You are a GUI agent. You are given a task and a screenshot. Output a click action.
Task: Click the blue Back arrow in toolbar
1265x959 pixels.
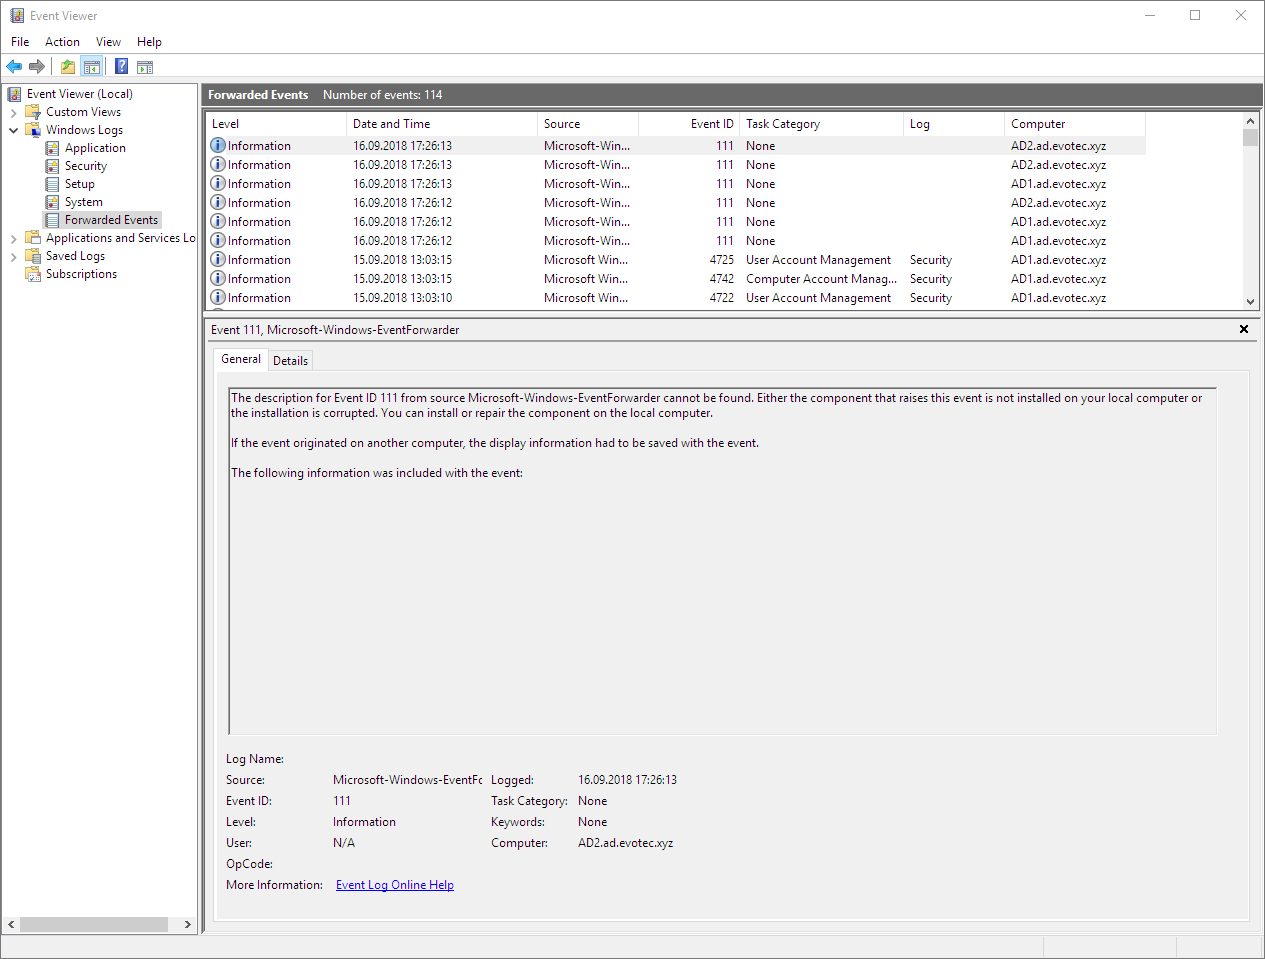14,67
